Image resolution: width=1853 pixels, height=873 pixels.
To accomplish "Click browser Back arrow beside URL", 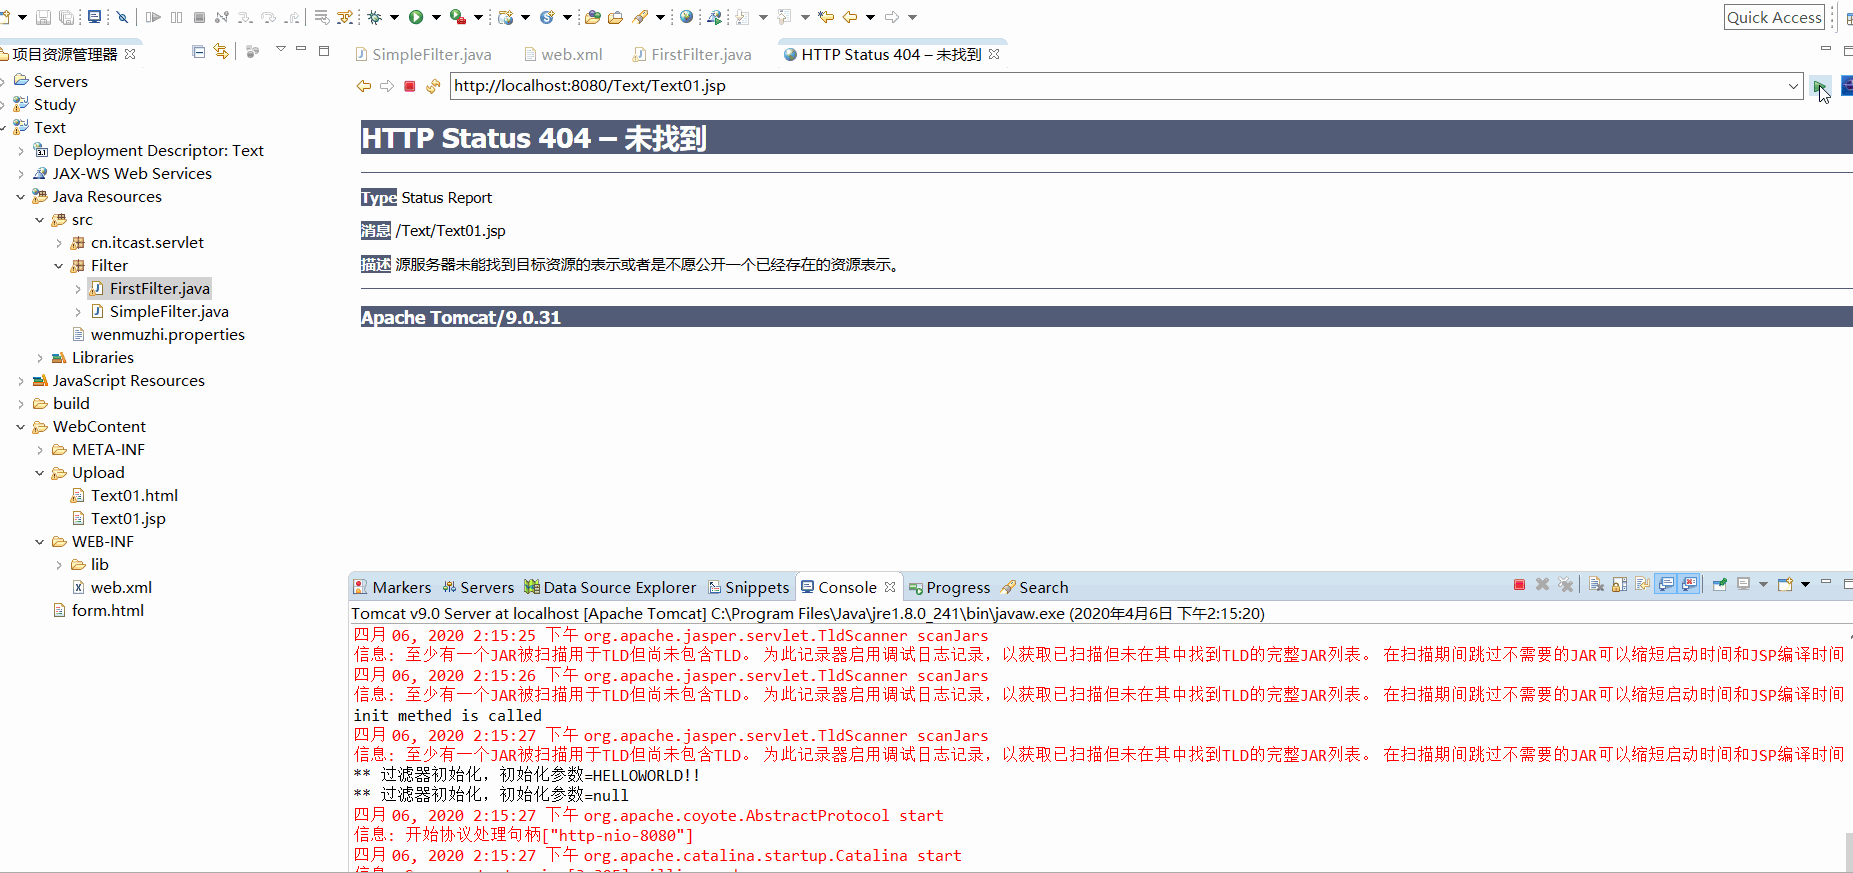I will click(x=364, y=86).
